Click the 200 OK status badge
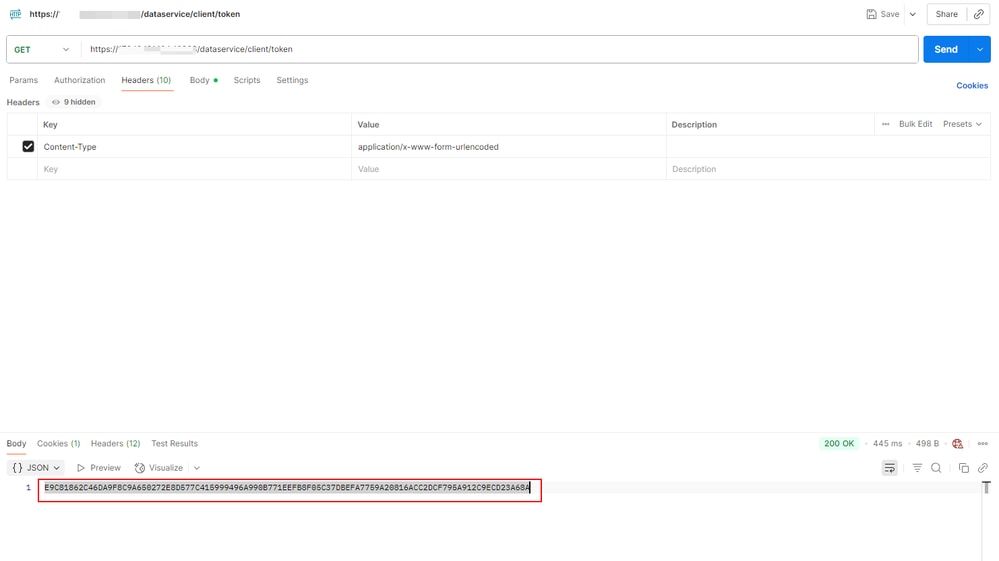The height and width of the screenshot is (561, 999). 838,444
